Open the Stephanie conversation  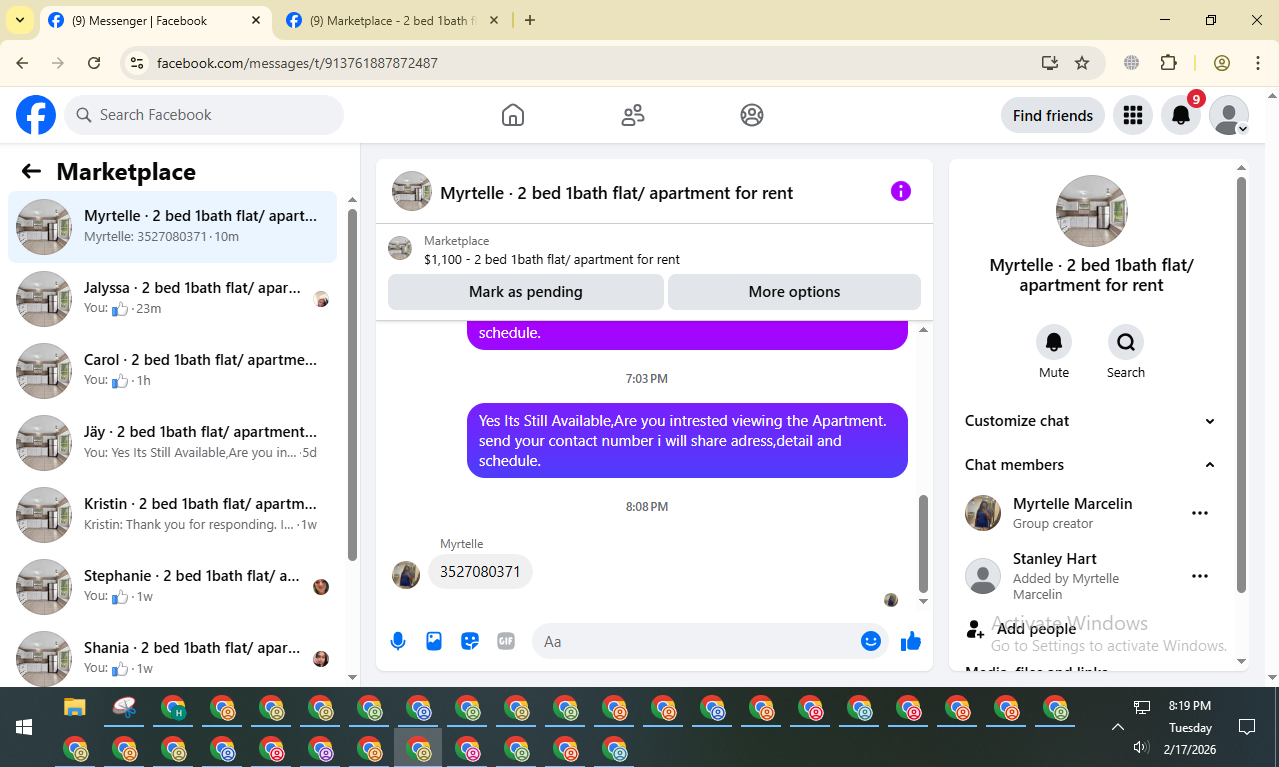173,587
